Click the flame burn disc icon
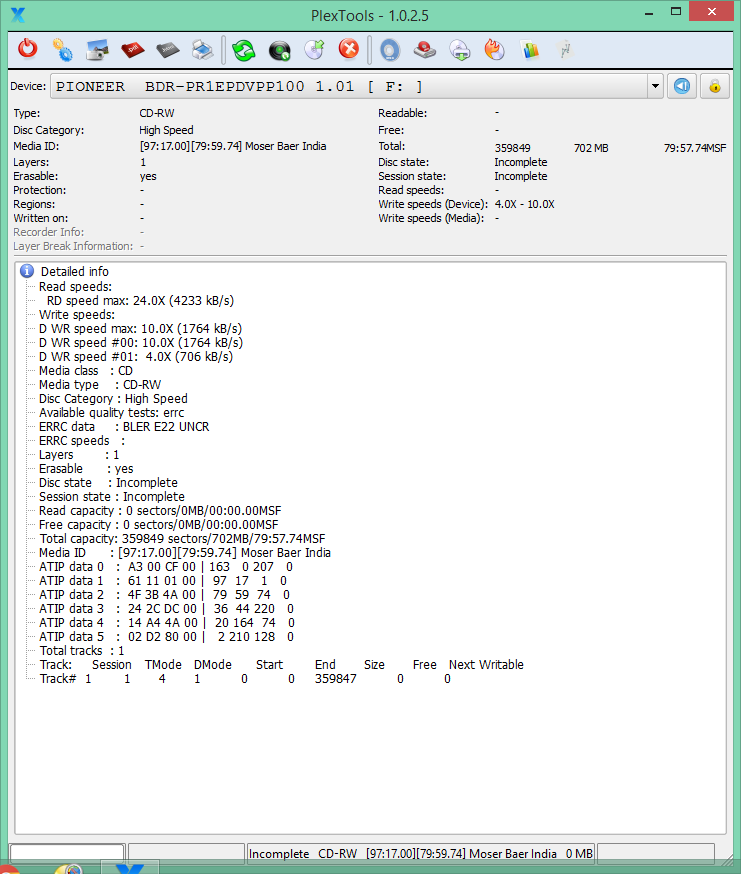741x874 pixels. (495, 50)
